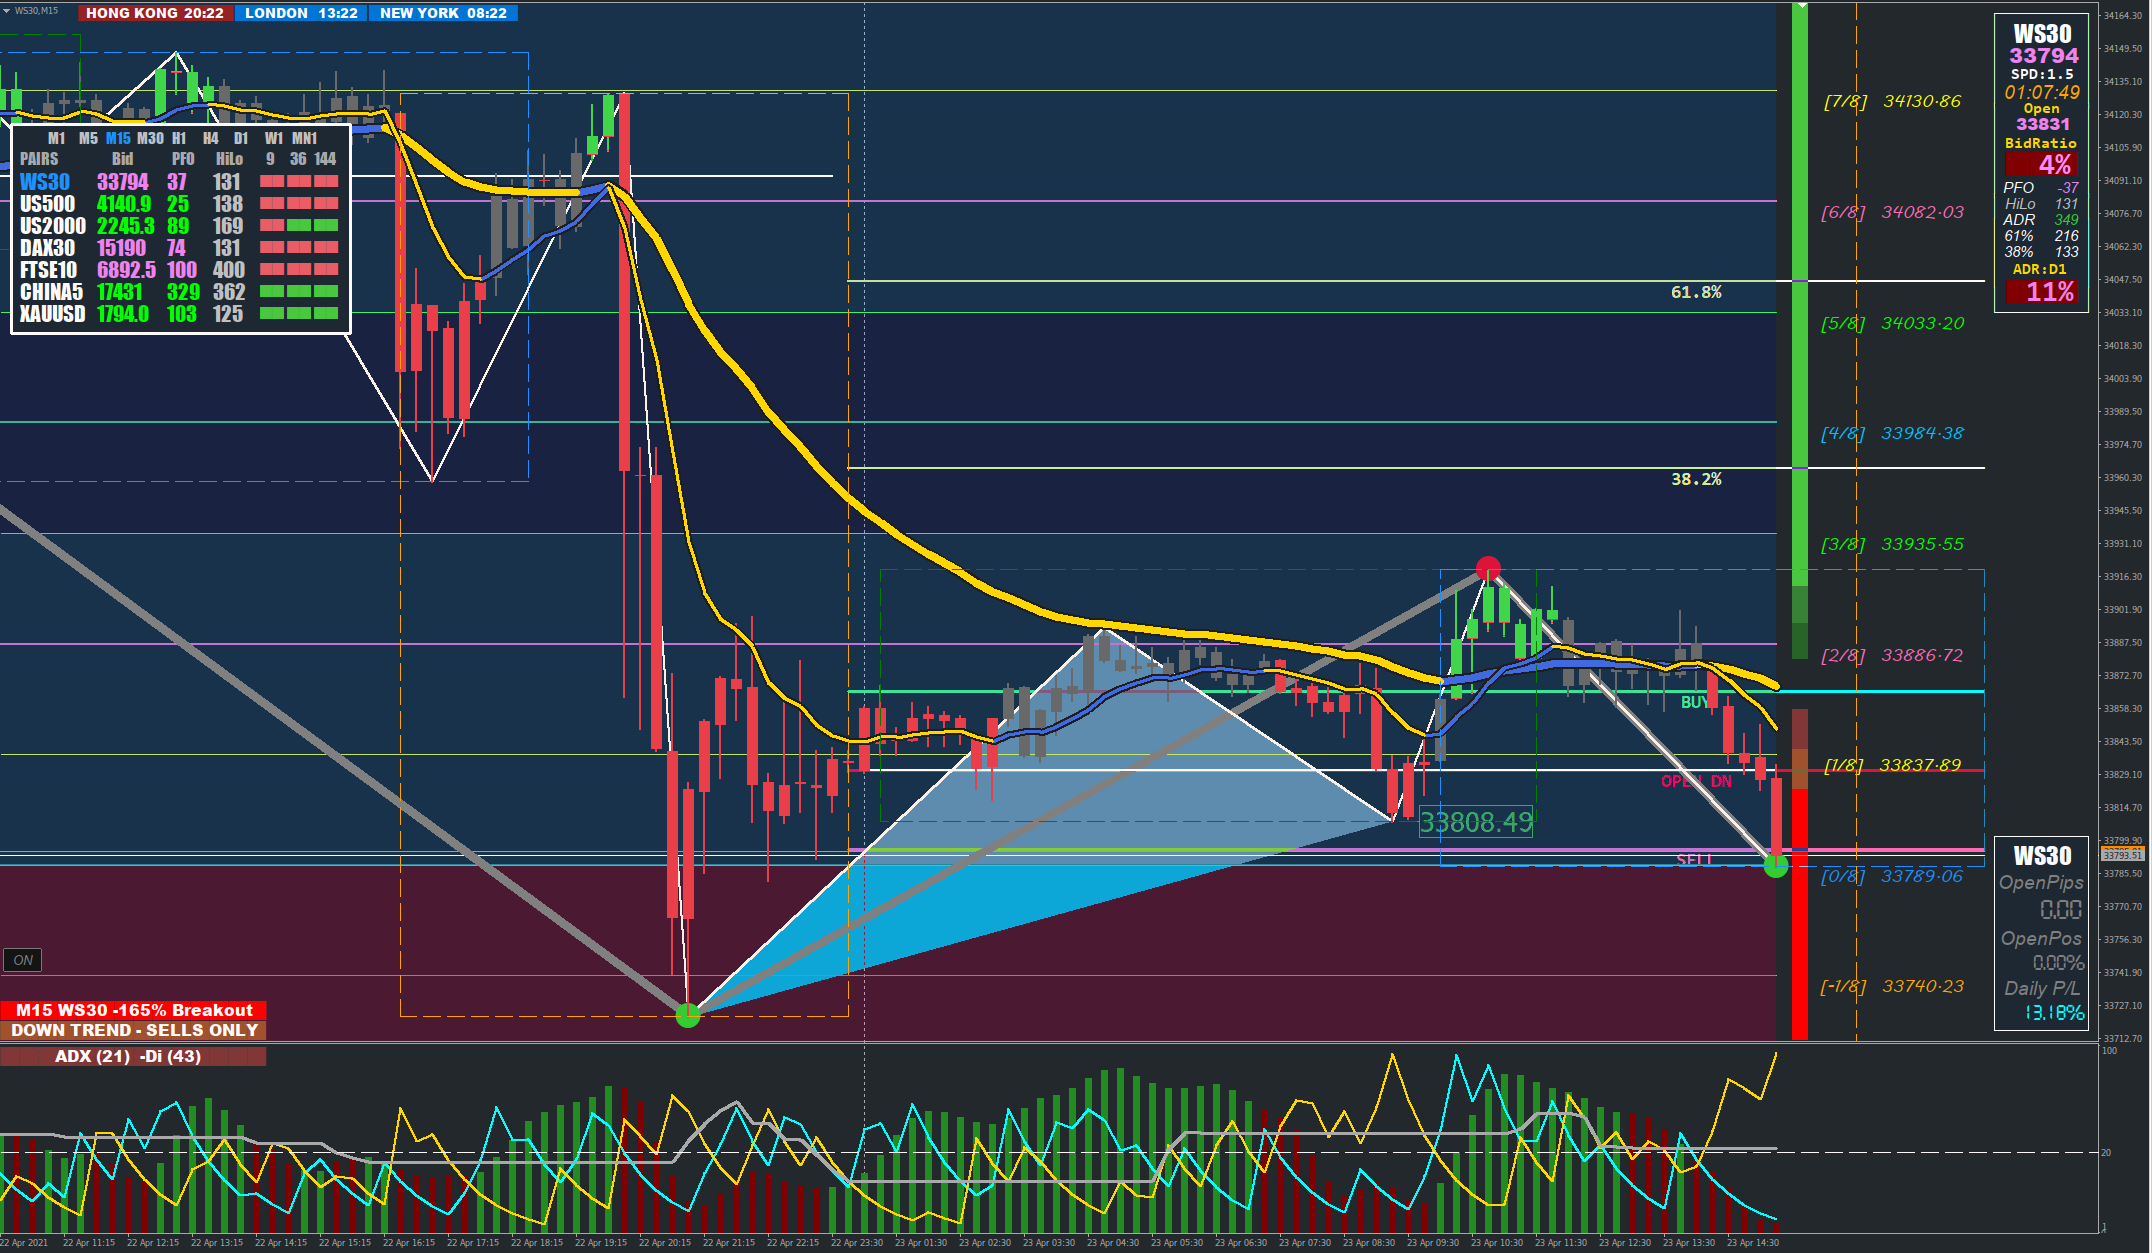Switch to the MN1 timeframe
Image resolution: width=2152 pixels, height=1253 pixels.
[x=305, y=138]
